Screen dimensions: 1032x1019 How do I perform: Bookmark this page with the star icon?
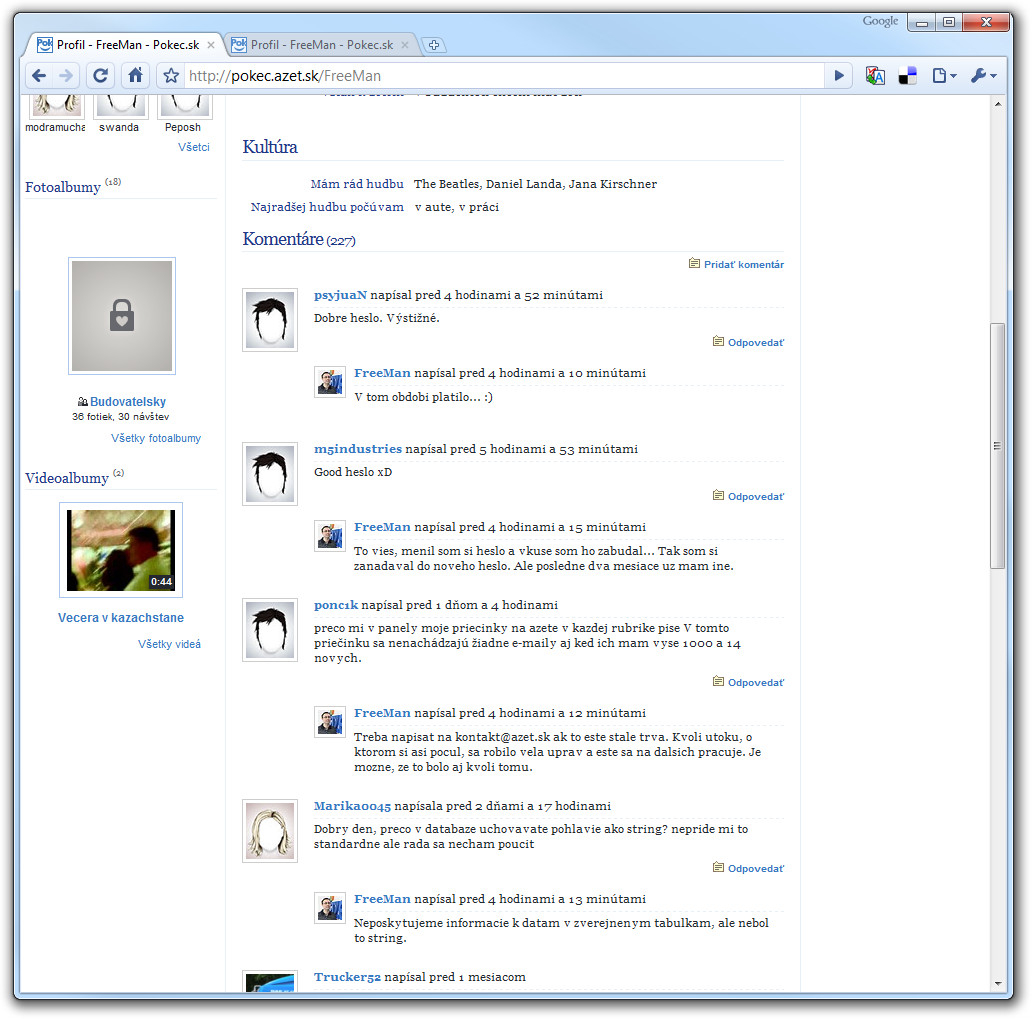pos(171,76)
